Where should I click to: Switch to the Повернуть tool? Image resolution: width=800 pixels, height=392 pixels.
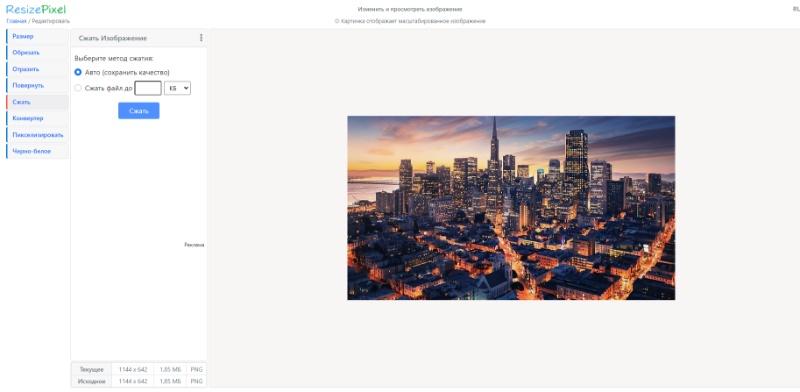coord(37,86)
